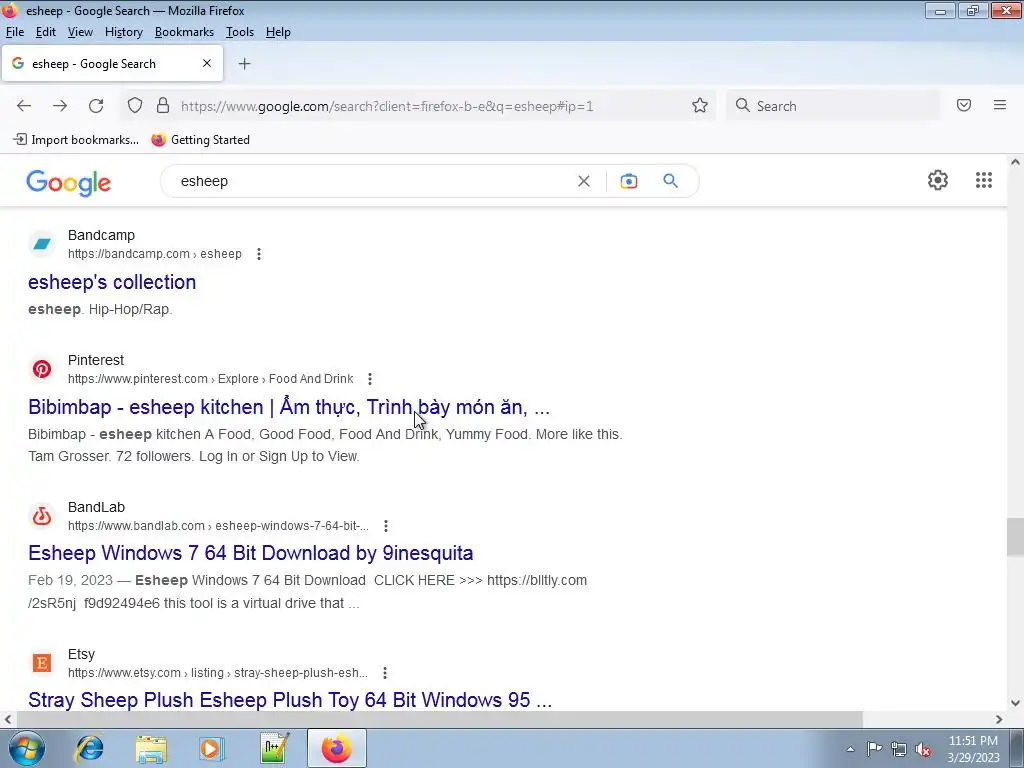
Task: Clear the Google search query
Action: pos(584,181)
